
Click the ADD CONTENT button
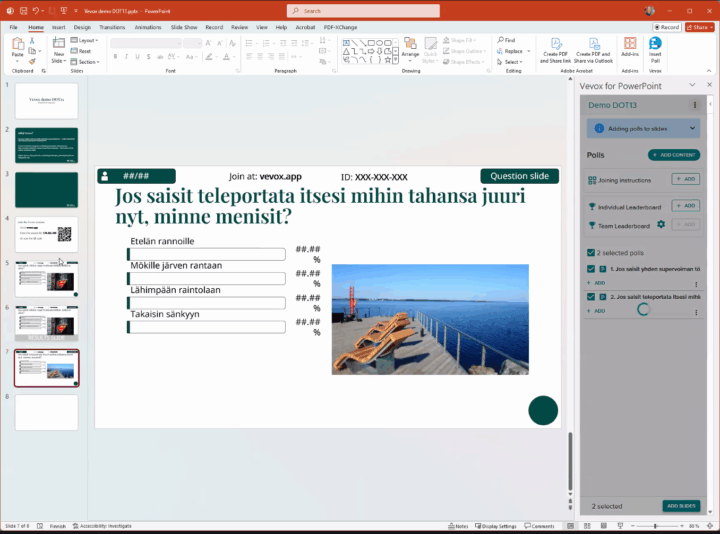click(674, 155)
